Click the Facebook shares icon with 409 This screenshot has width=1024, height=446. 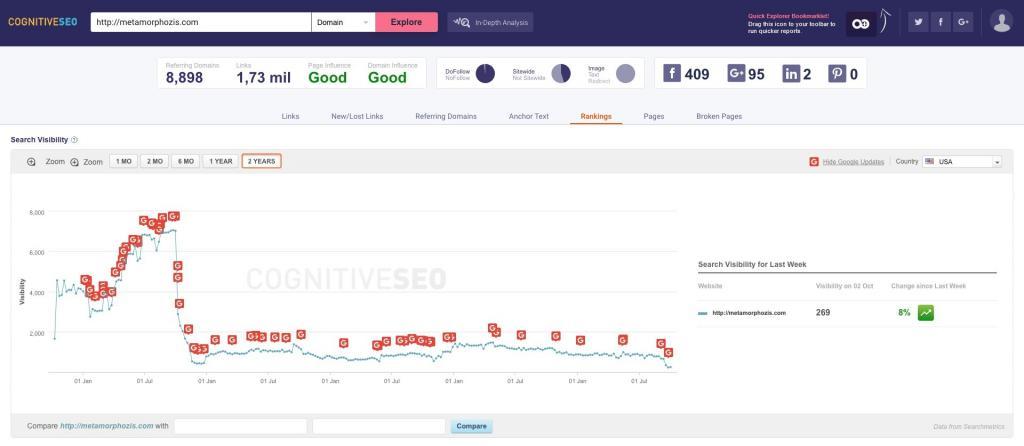(x=672, y=73)
